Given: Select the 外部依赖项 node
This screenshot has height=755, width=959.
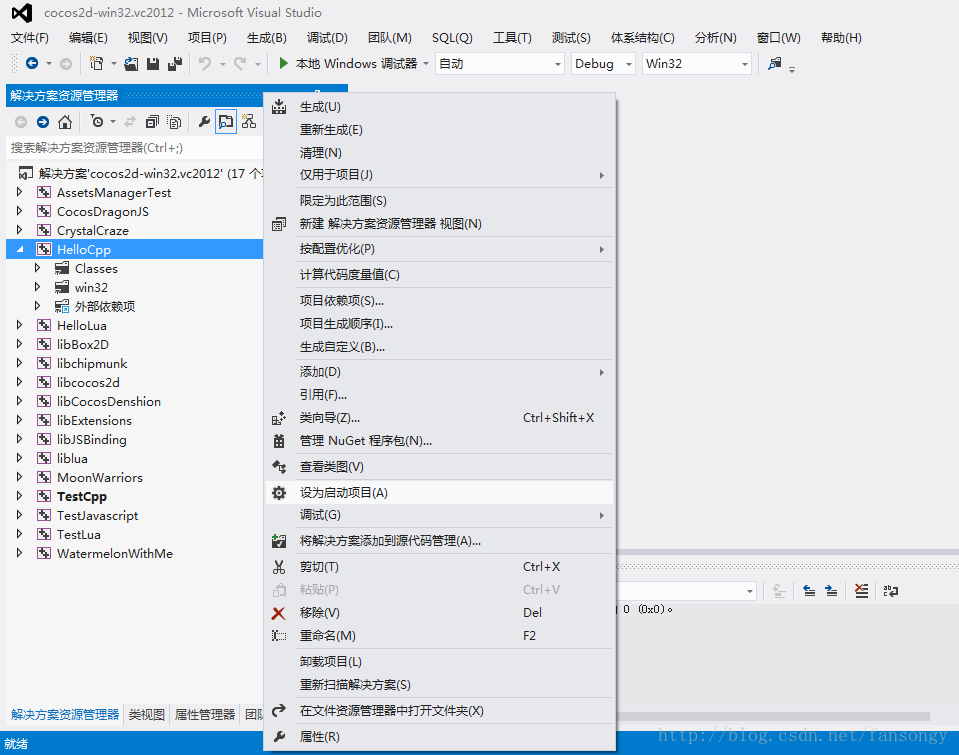Looking at the screenshot, I should tap(105, 306).
